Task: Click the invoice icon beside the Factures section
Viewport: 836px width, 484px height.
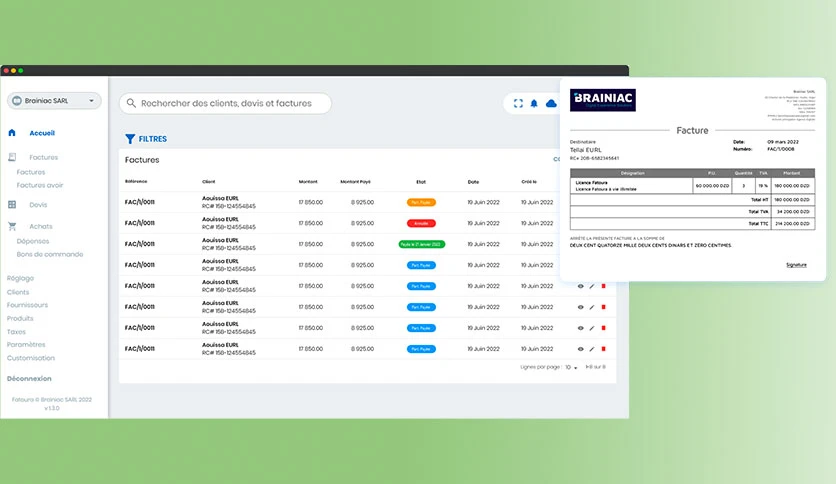Action: (12, 157)
